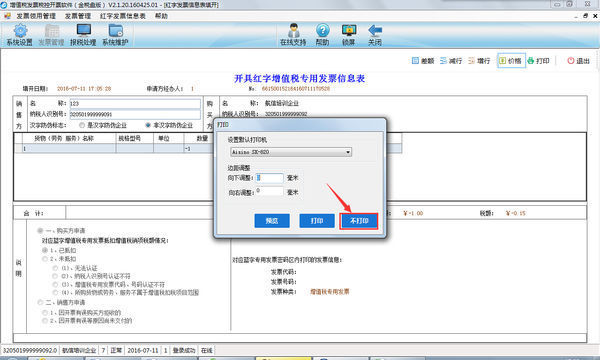600x360 pixels.
Task: Expand the default printer dropdown
Action: pyautogui.click(x=348, y=152)
